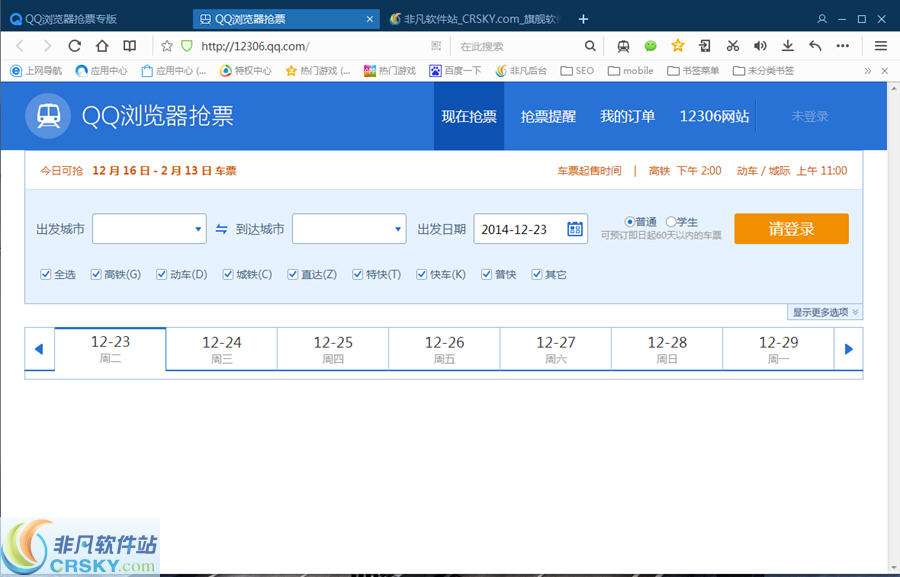900x577 pixels.
Task: Select the 12-29 周一 date tab
Action: pyautogui.click(x=778, y=349)
